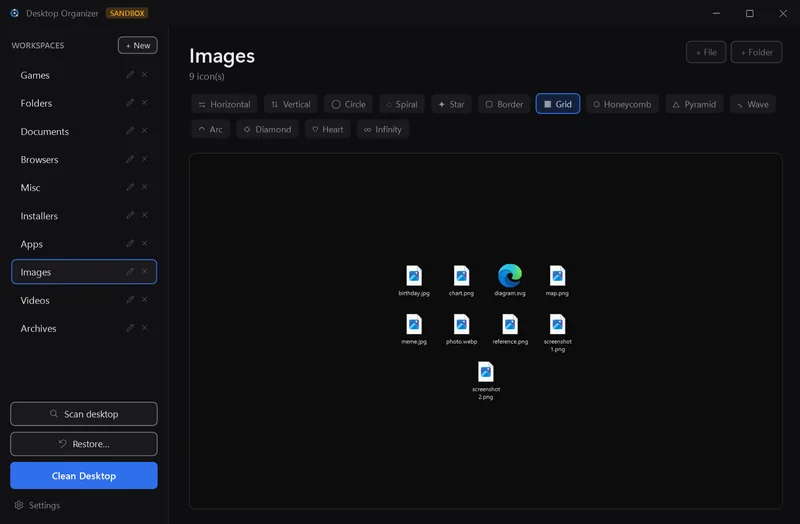This screenshot has width=800, height=524.
Task: Select the screenshot 2.png icon
Action: (486, 380)
